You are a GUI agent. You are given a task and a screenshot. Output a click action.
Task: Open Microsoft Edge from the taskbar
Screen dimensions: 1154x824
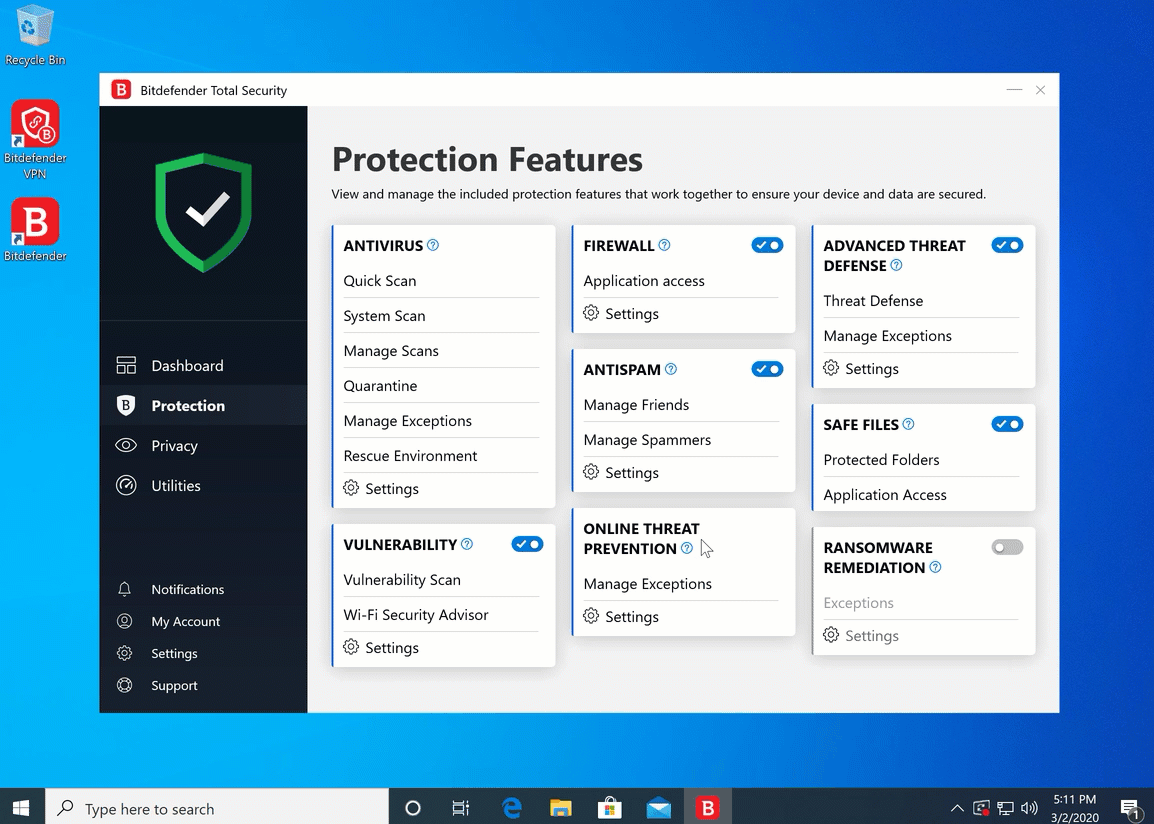click(x=511, y=808)
